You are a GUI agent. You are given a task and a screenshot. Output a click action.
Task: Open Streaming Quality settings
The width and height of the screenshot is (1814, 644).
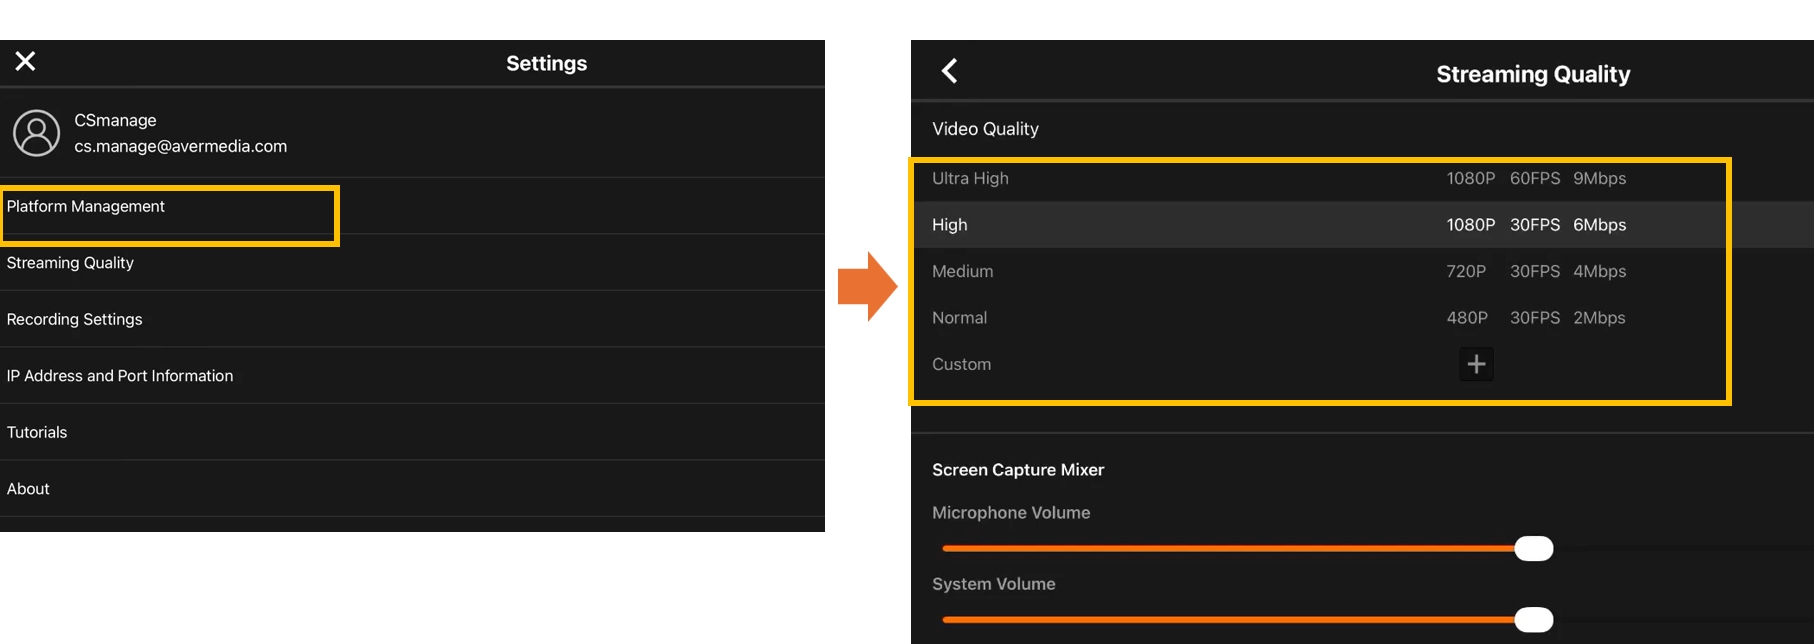pyautogui.click(x=70, y=263)
